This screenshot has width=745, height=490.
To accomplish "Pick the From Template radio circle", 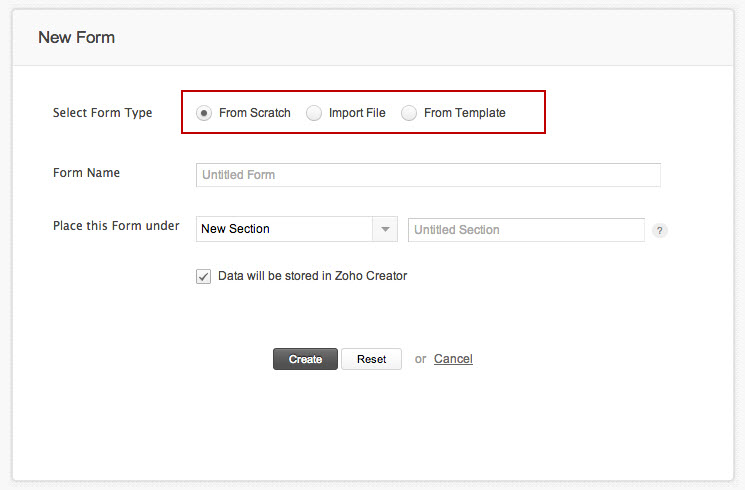I will tap(409, 113).
